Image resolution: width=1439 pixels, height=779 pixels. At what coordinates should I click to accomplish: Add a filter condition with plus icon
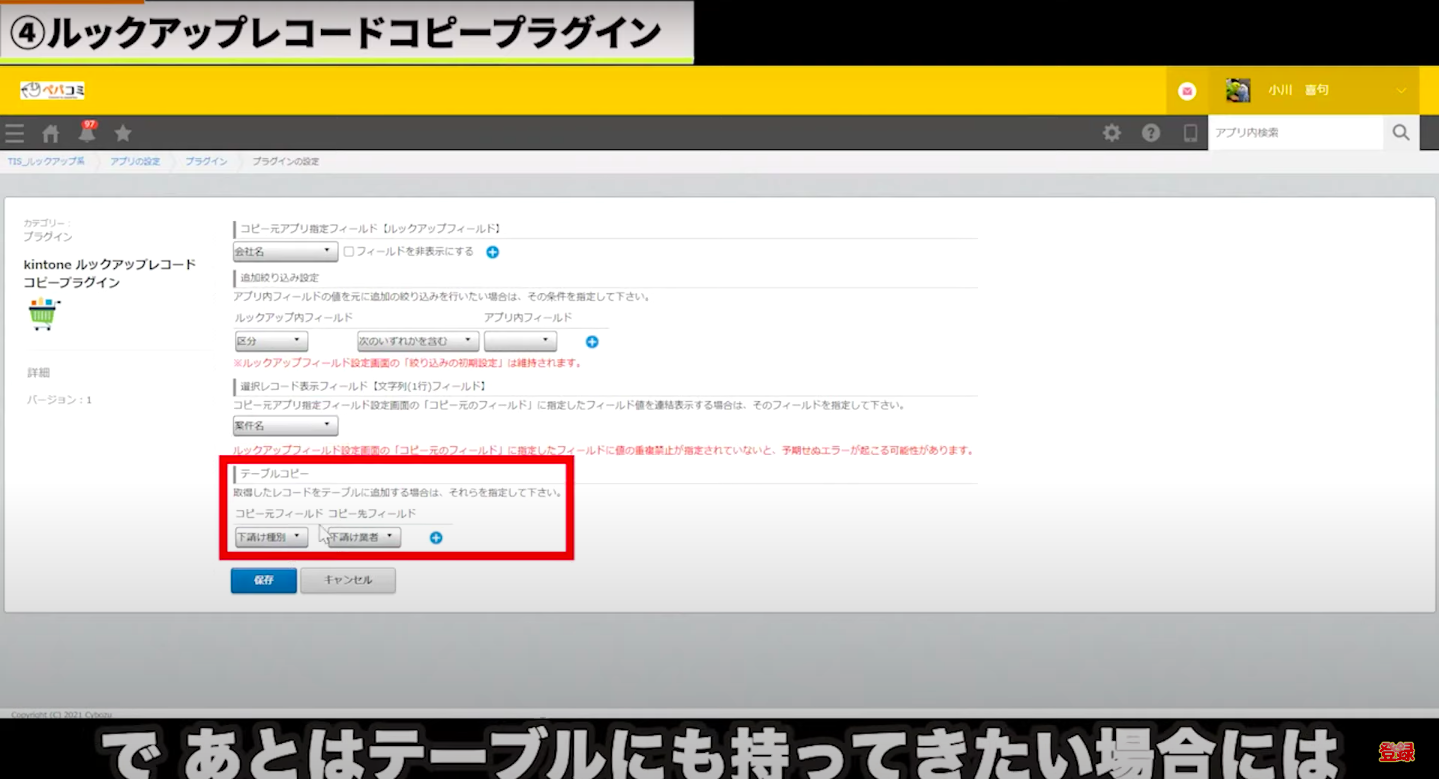[592, 342]
